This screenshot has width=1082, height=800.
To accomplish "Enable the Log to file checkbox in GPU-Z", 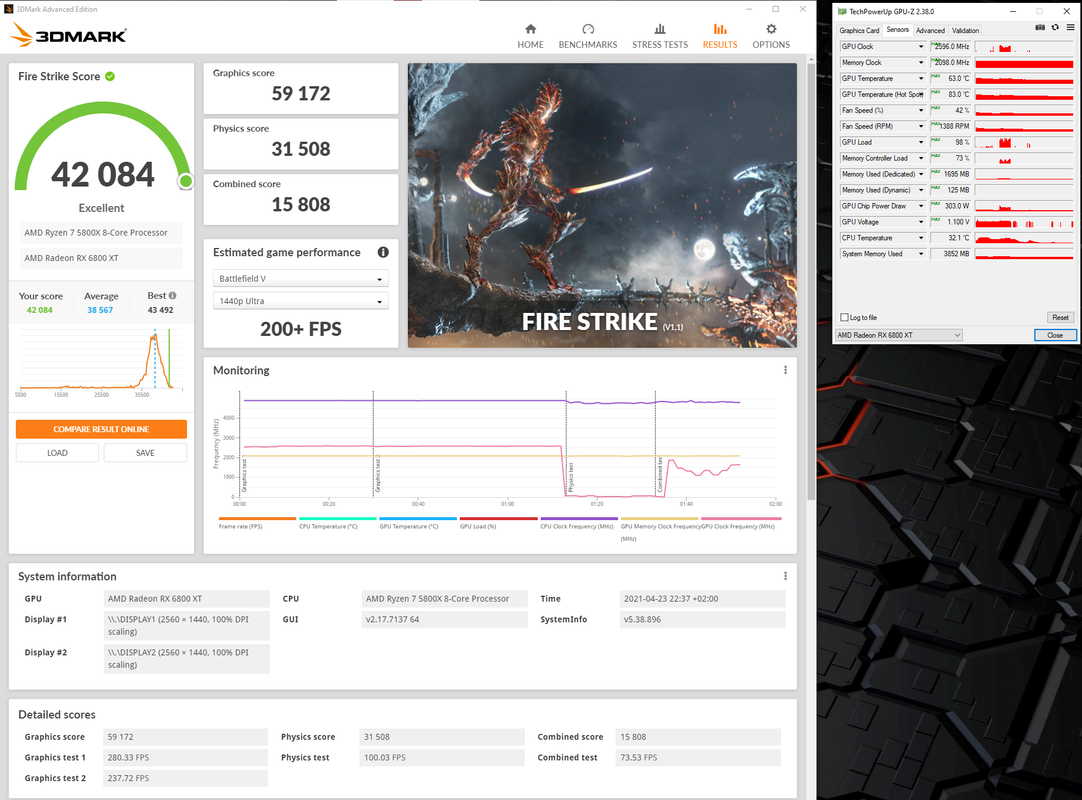I will click(844, 318).
